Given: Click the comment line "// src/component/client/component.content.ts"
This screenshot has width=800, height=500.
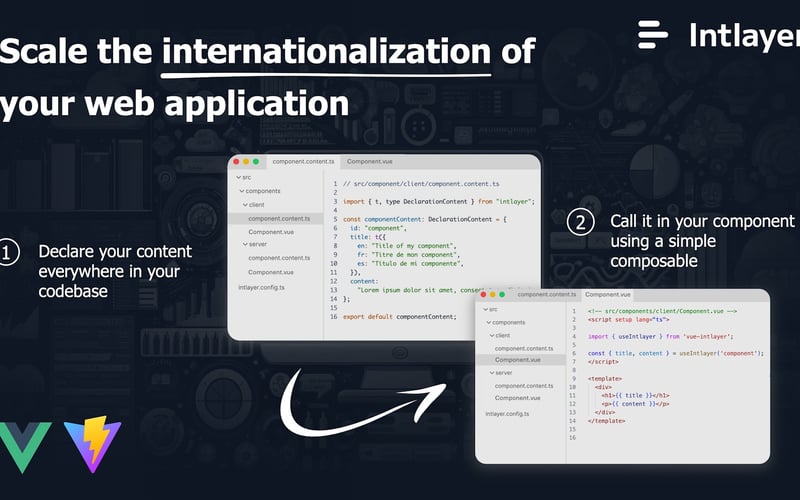Looking at the screenshot, I should pos(421,184).
